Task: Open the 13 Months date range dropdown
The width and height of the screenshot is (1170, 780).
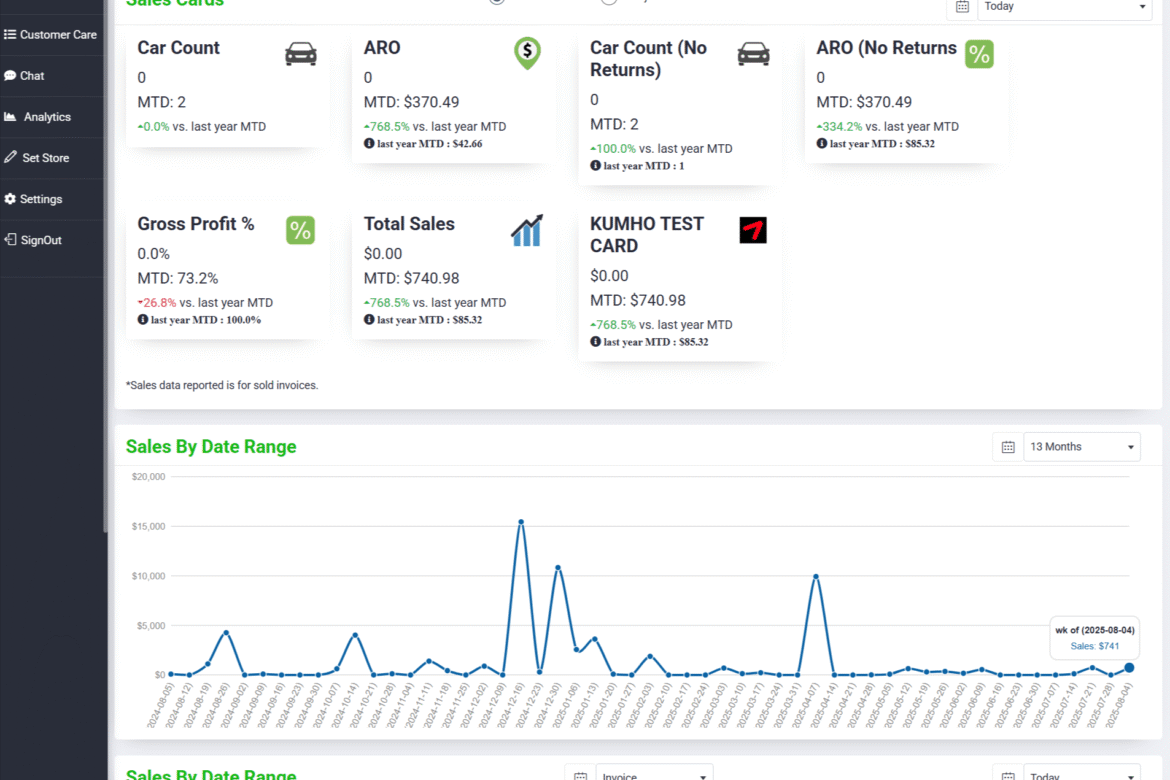Action: point(1082,447)
